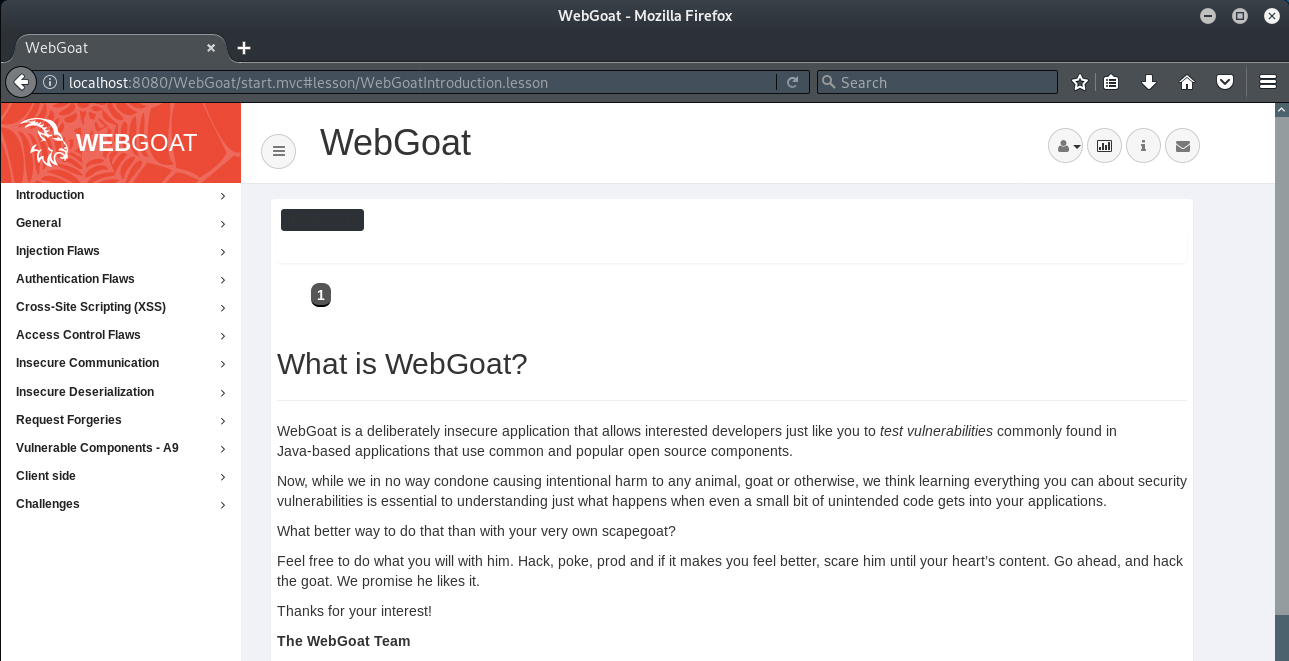The width and height of the screenshot is (1289, 661).
Task: Reload the current lesson page
Action: 793,82
